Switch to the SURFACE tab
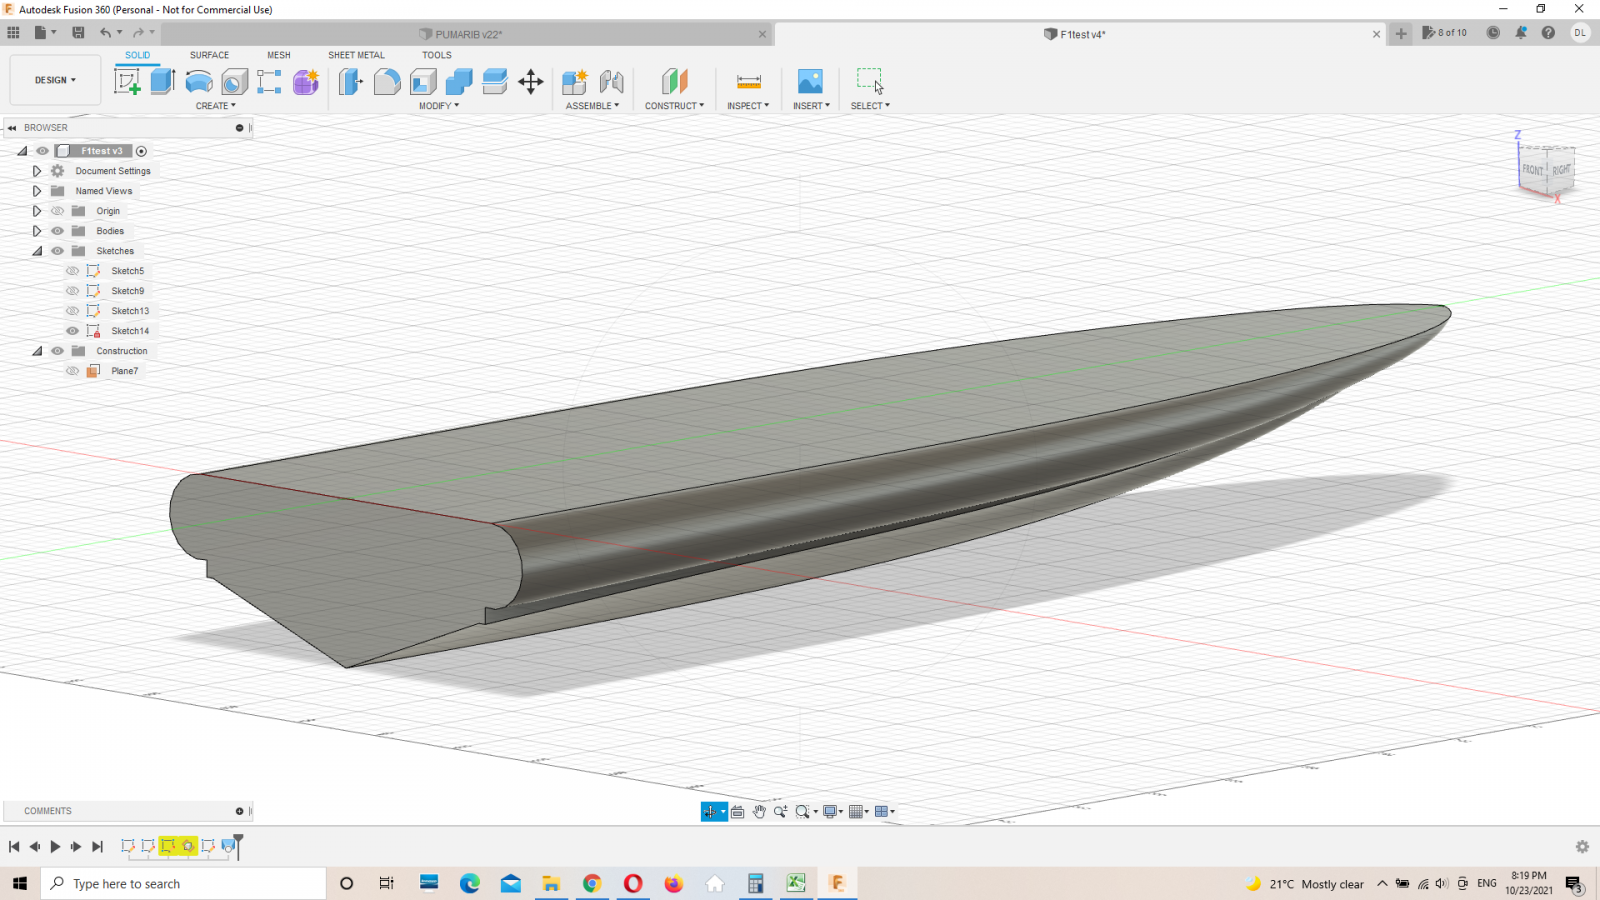 pyautogui.click(x=209, y=55)
